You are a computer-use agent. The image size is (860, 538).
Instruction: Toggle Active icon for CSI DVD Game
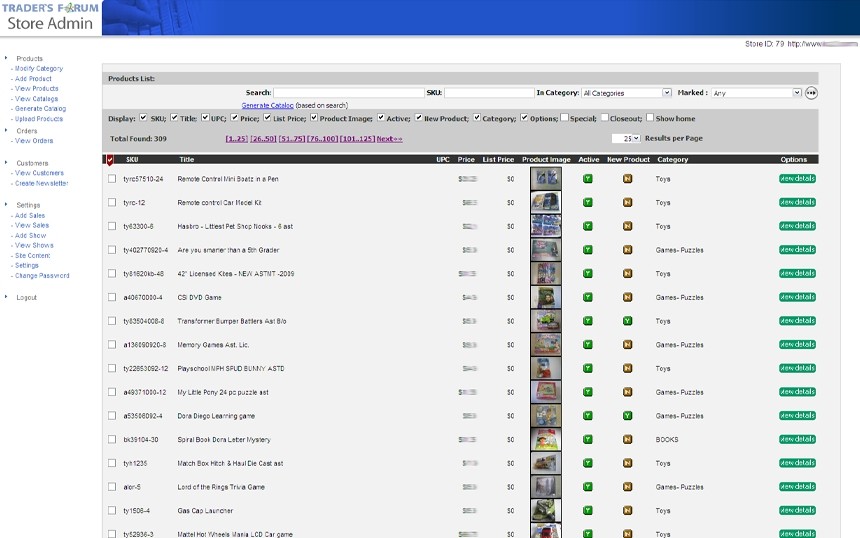(587, 297)
